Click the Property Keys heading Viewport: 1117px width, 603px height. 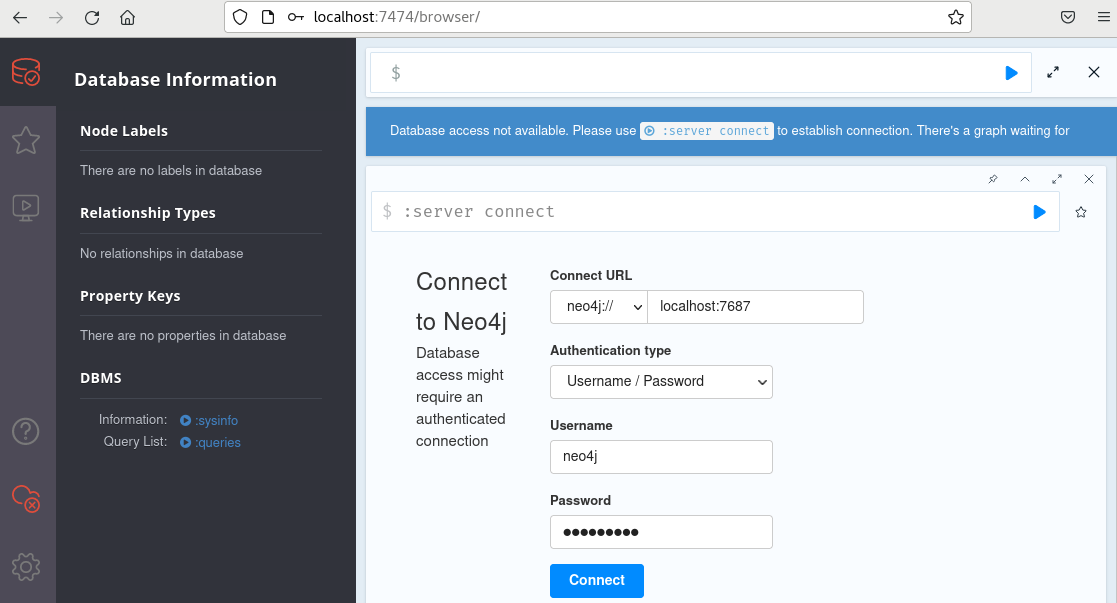click(130, 296)
